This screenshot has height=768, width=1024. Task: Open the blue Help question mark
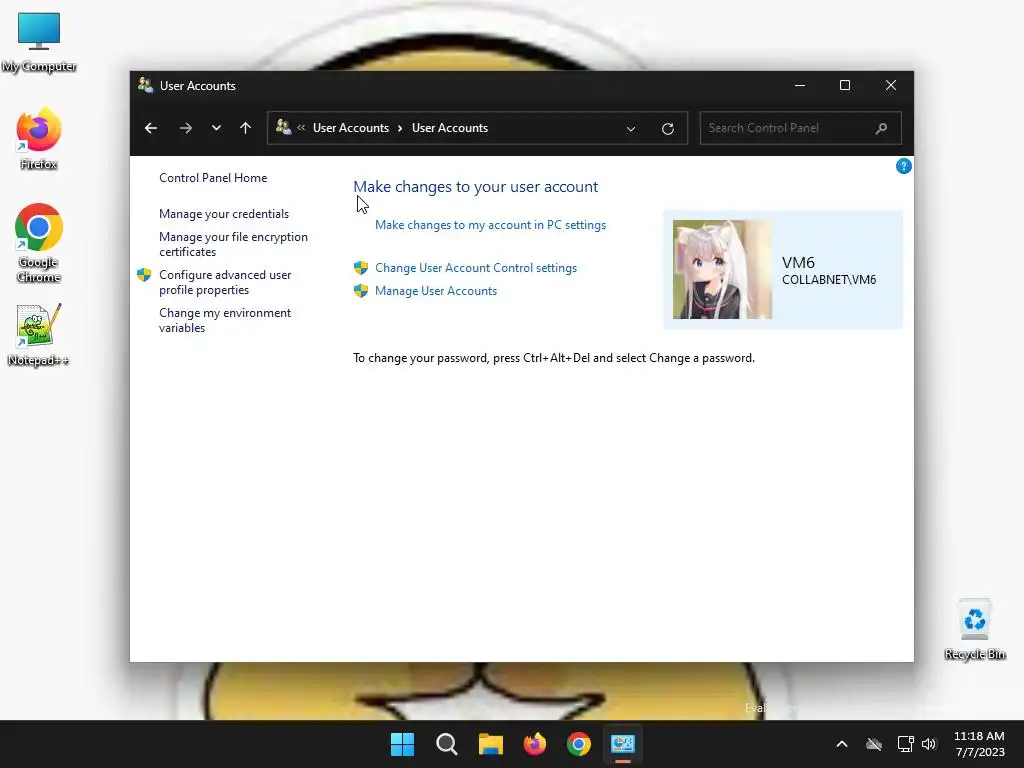[x=903, y=167]
